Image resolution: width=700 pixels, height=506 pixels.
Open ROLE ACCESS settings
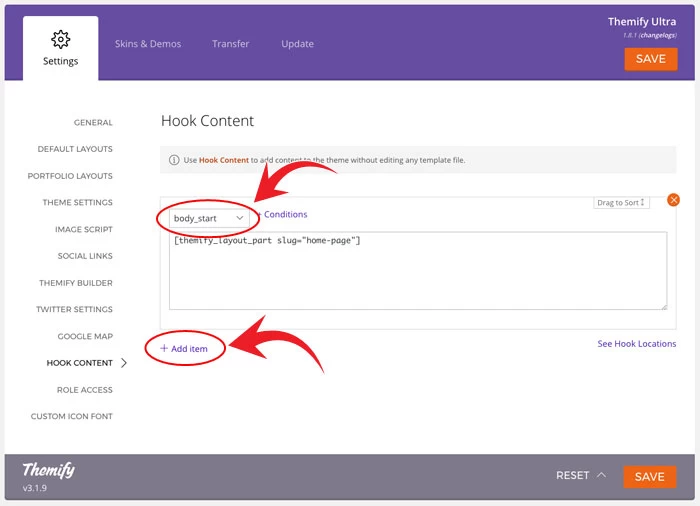[x=85, y=390]
